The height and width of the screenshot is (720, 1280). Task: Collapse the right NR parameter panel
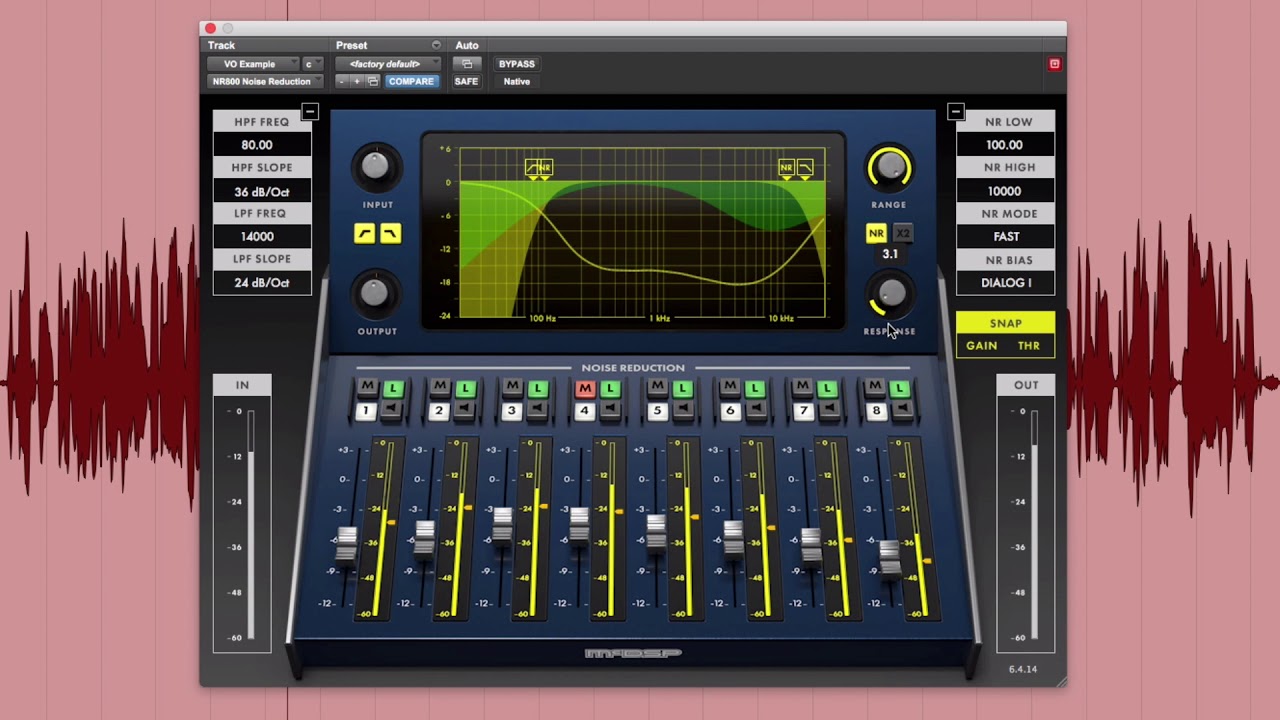[x=955, y=112]
